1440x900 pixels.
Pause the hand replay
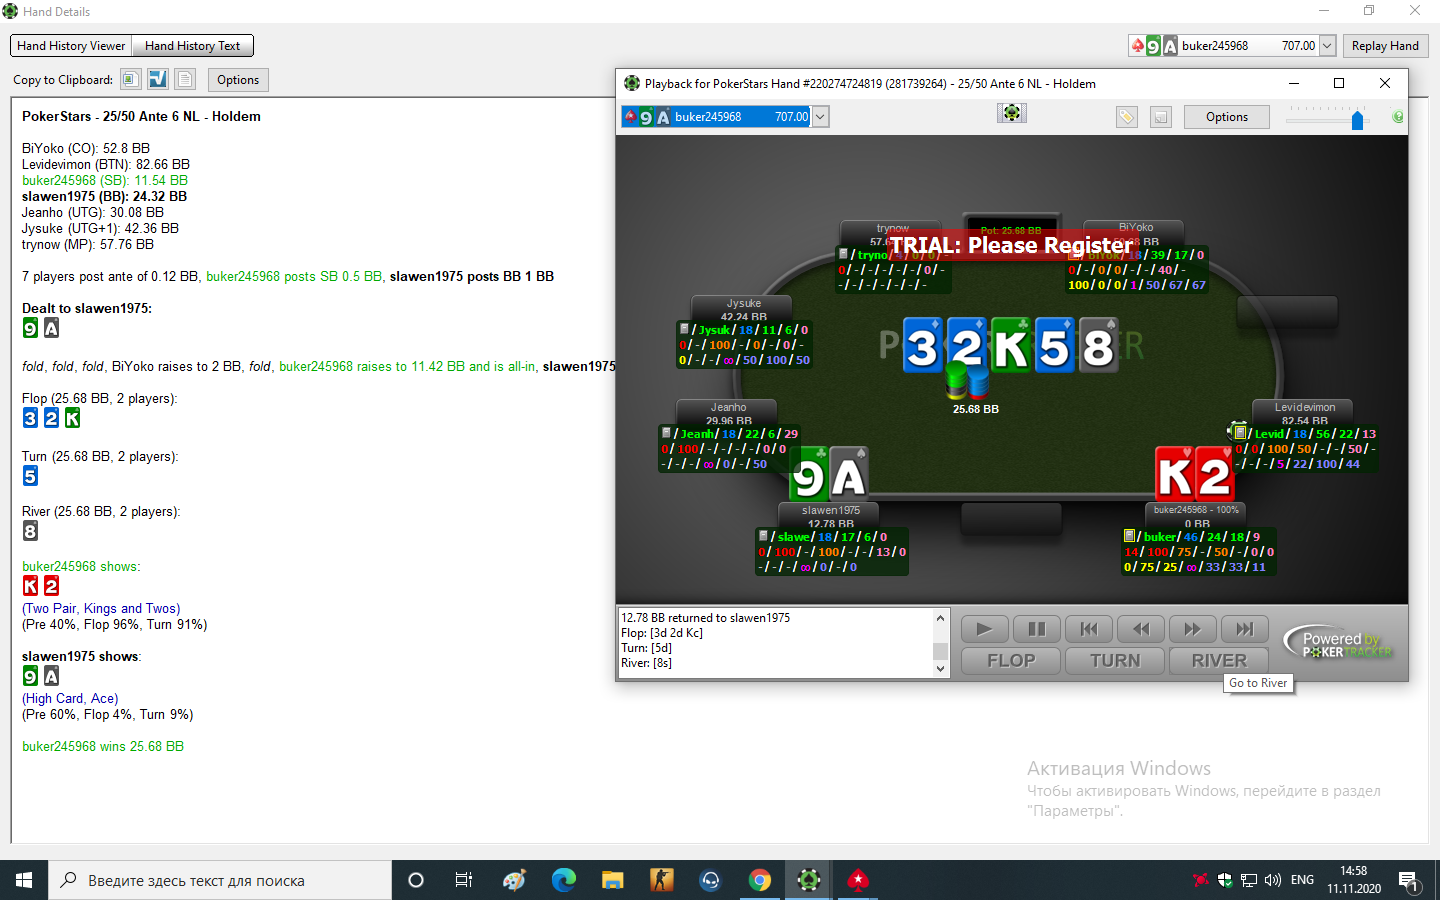(x=1037, y=629)
